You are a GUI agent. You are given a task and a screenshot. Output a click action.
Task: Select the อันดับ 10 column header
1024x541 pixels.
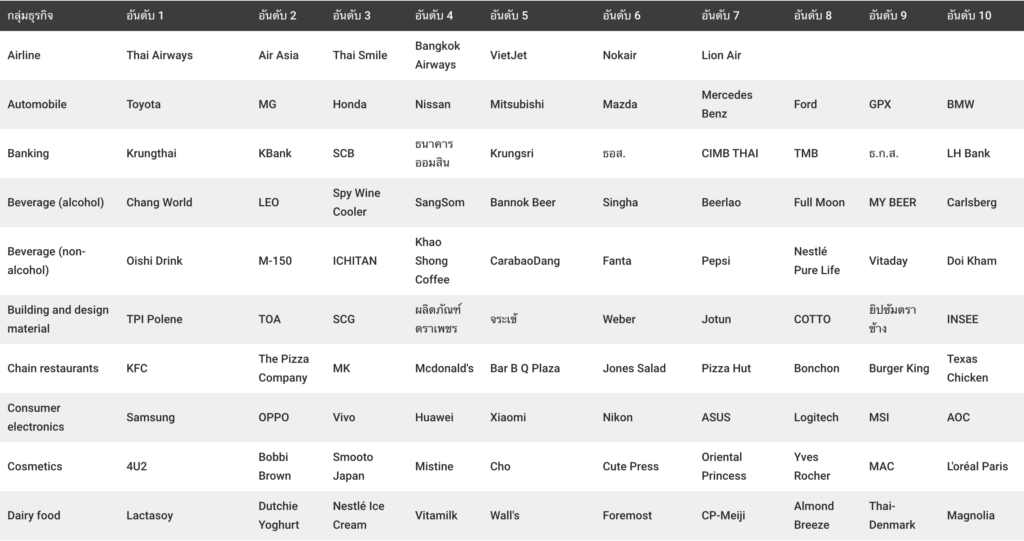tap(968, 16)
